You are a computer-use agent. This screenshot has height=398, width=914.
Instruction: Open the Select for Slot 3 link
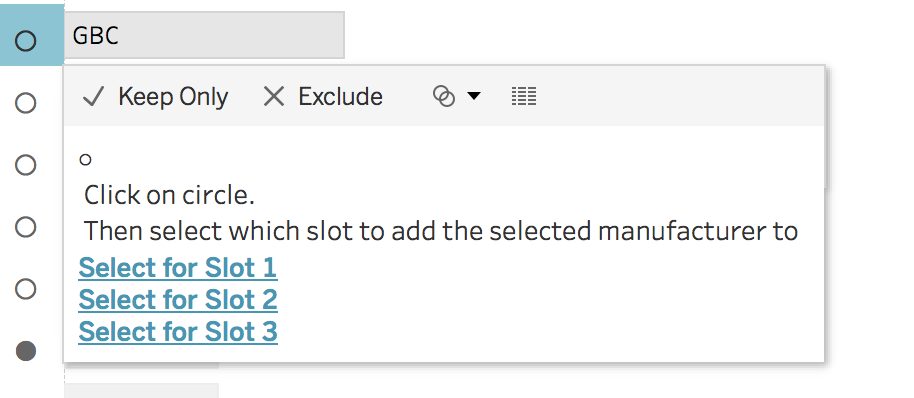click(178, 332)
